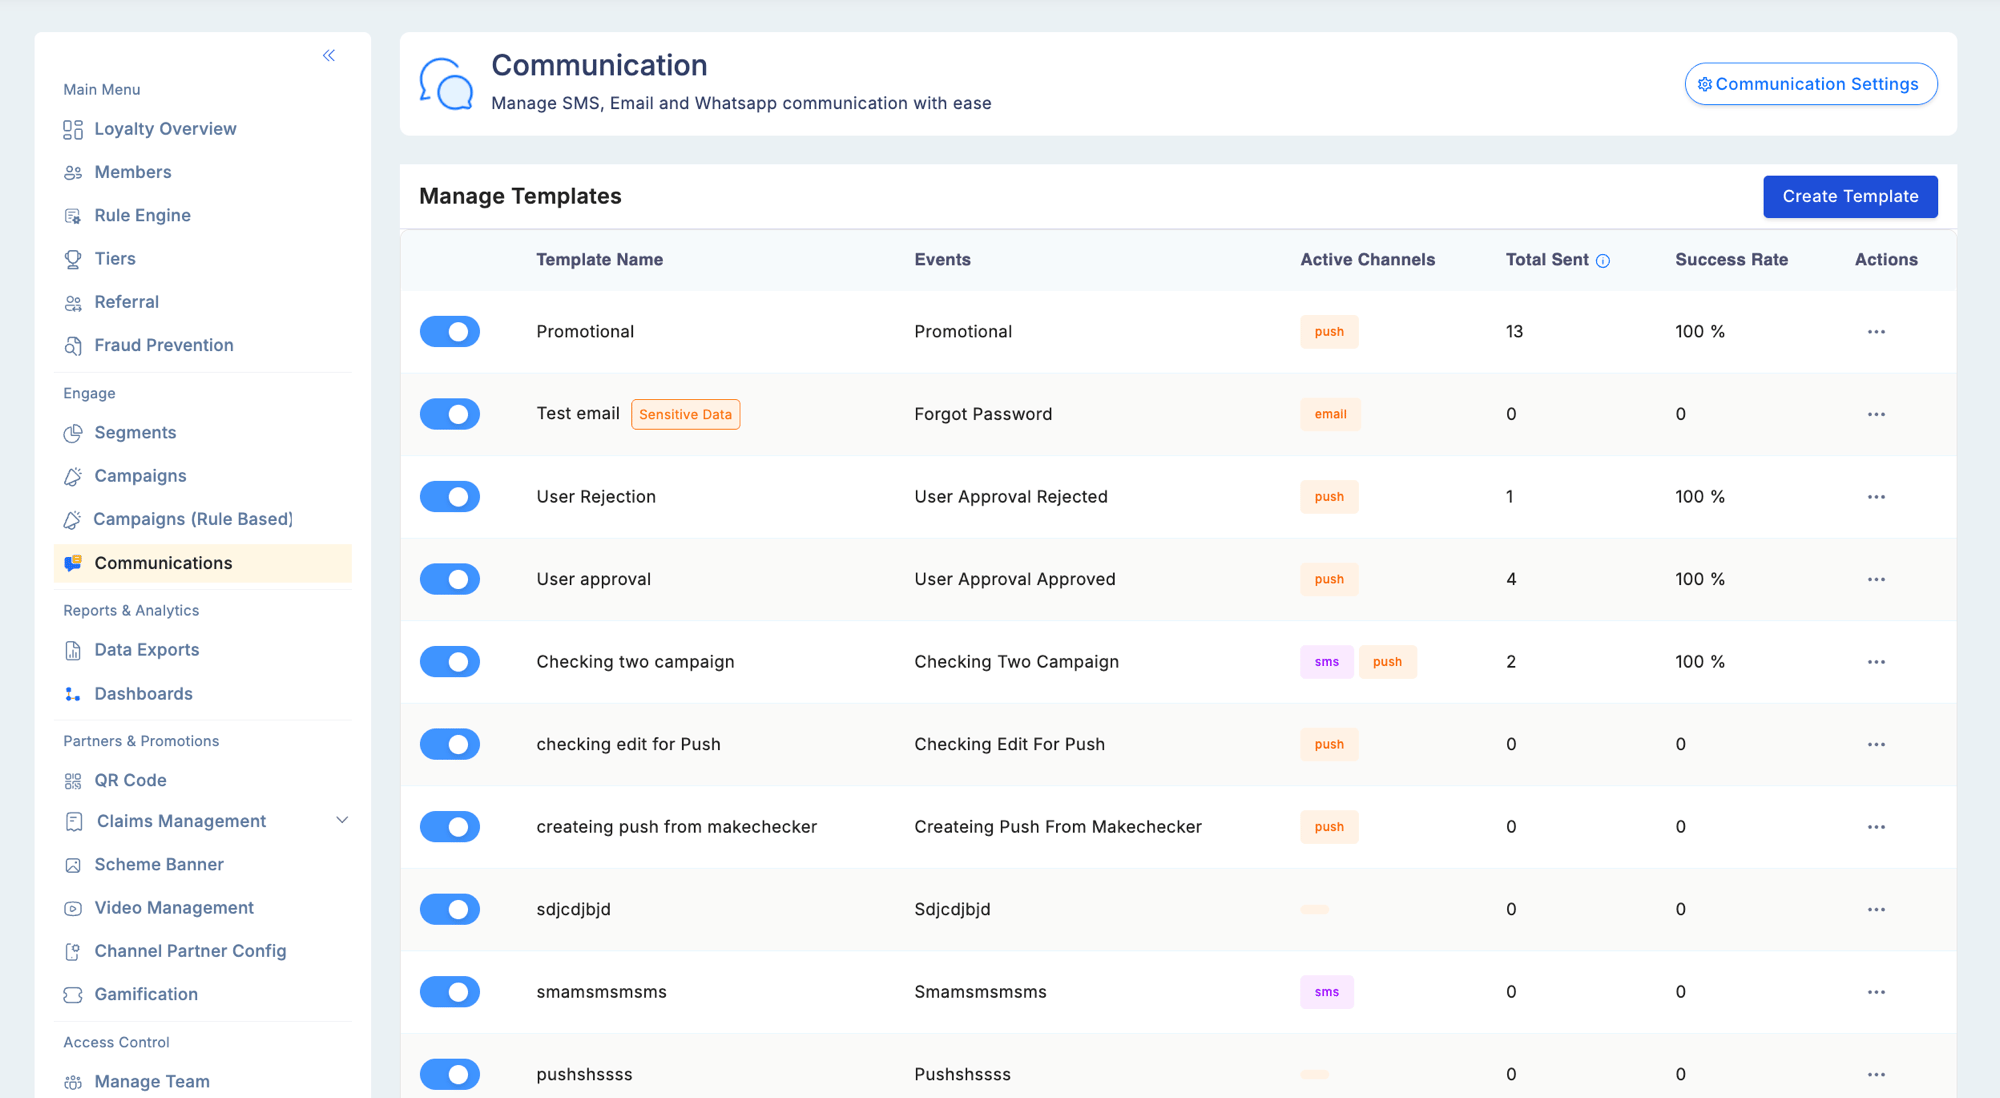This screenshot has width=2000, height=1098.
Task: Open Communication Settings
Action: (x=1811, y=84)
